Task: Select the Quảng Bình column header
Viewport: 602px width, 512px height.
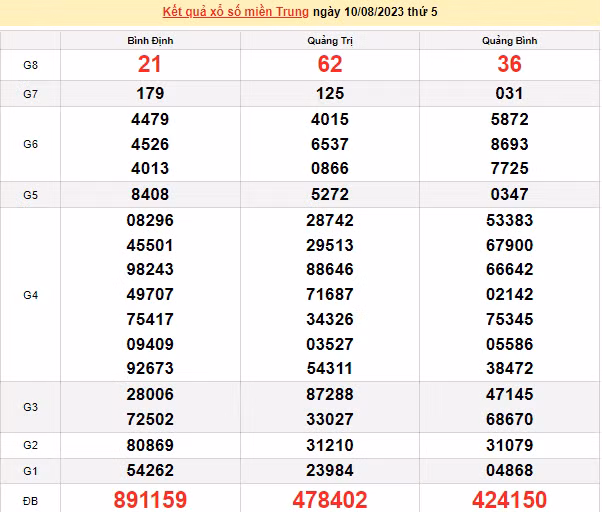Action: pos(509,40)
